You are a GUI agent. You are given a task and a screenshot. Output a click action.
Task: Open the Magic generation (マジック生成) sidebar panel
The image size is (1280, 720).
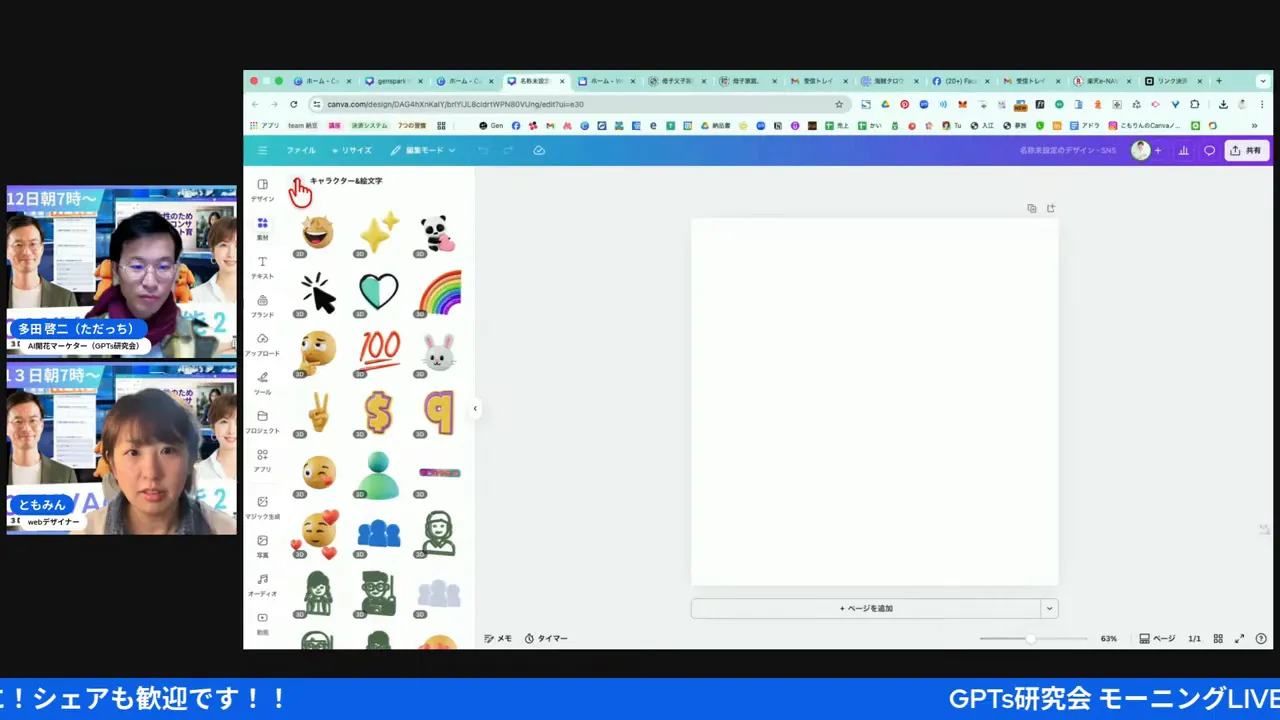click(262, 507)
